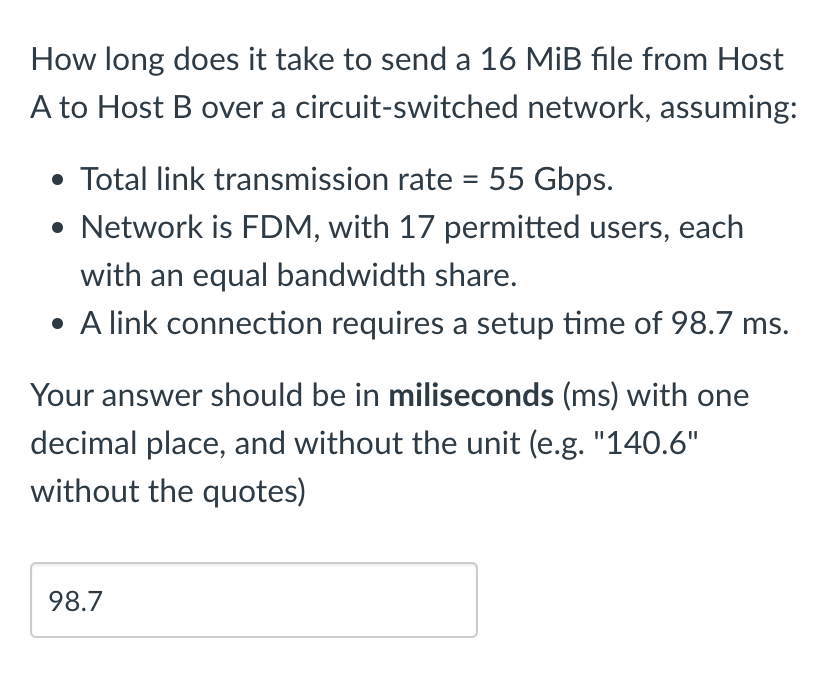Click the second bullet point marker
Screen dimensions: 824x690
pos(57,227)
